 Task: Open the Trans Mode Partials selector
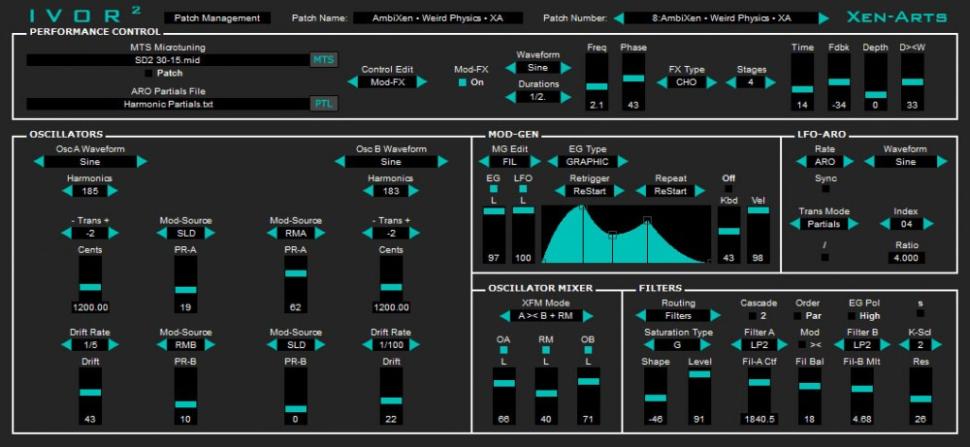[825, 225]
